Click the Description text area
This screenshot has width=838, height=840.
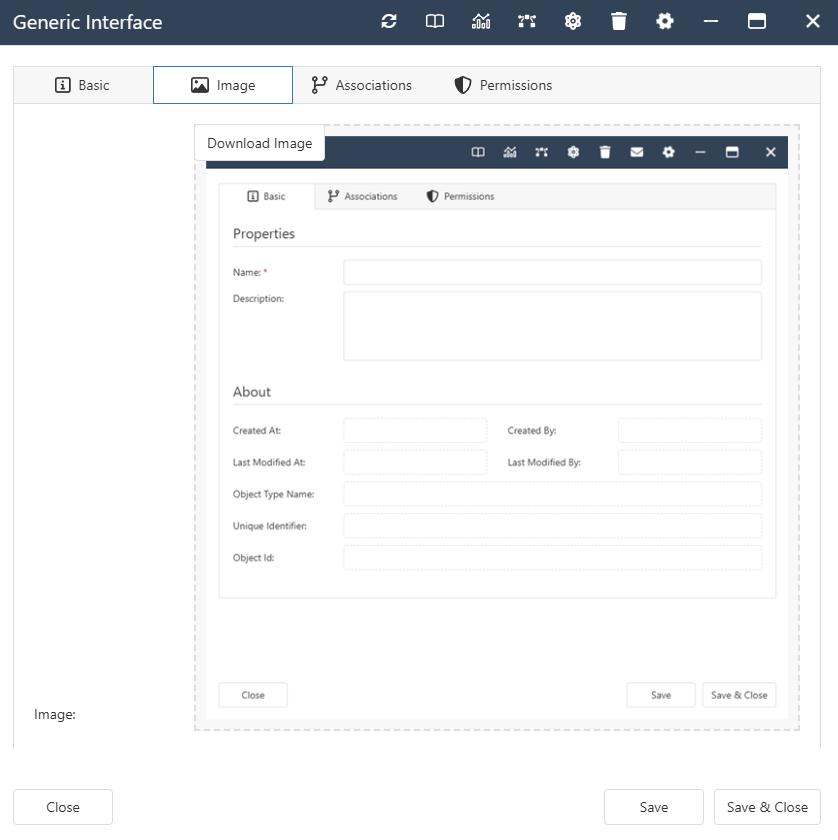point(552,325)
